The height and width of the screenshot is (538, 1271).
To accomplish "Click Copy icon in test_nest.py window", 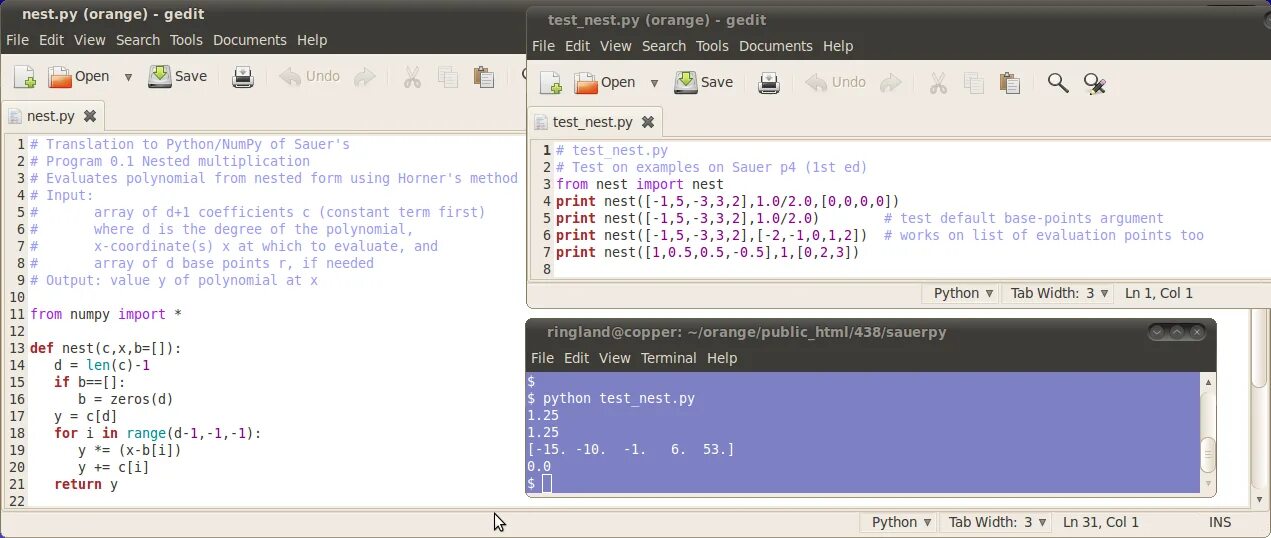I will 974,83.
